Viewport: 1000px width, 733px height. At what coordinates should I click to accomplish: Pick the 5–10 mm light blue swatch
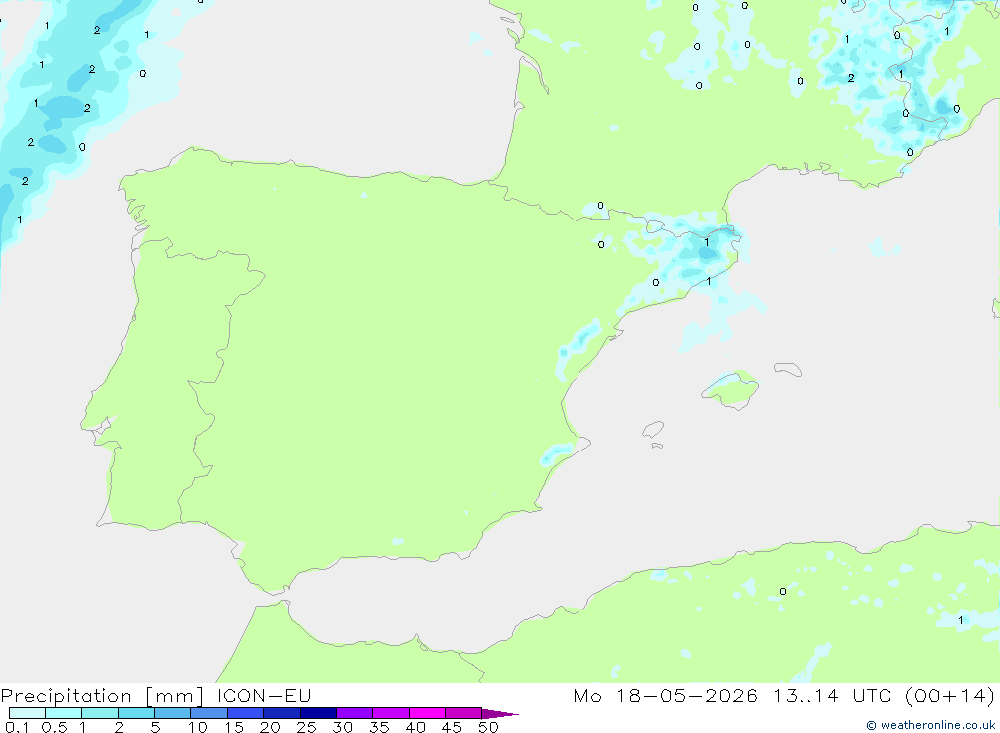pyautogui.click(x=173, y=713)
